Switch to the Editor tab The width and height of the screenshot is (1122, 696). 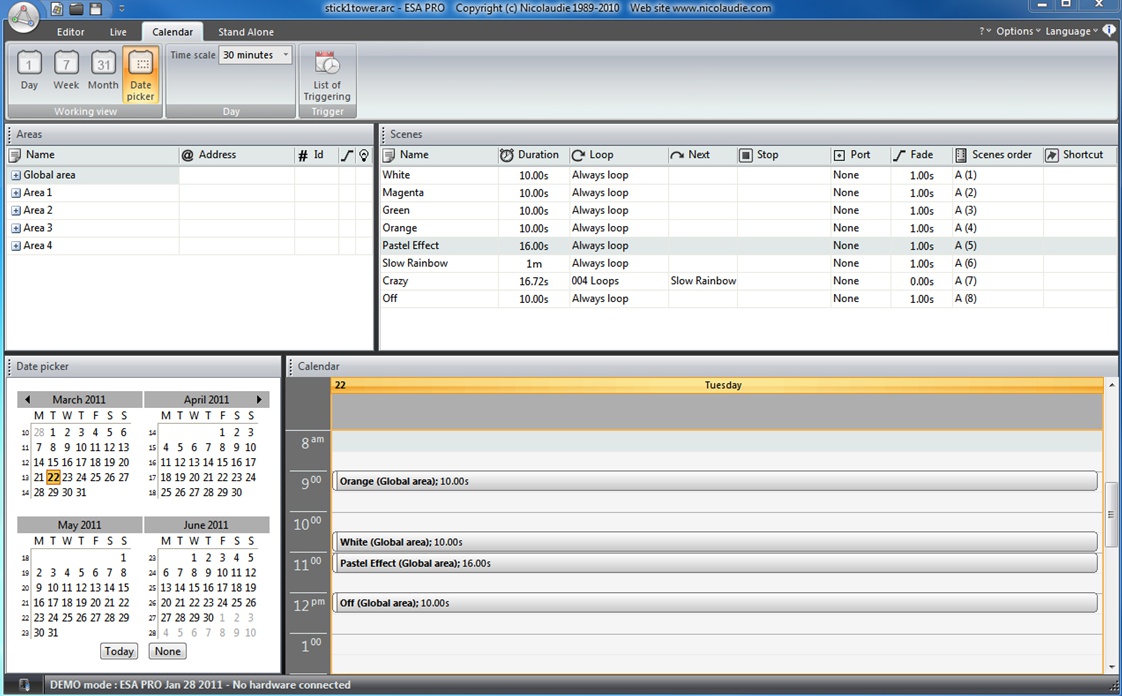[71, 32]
